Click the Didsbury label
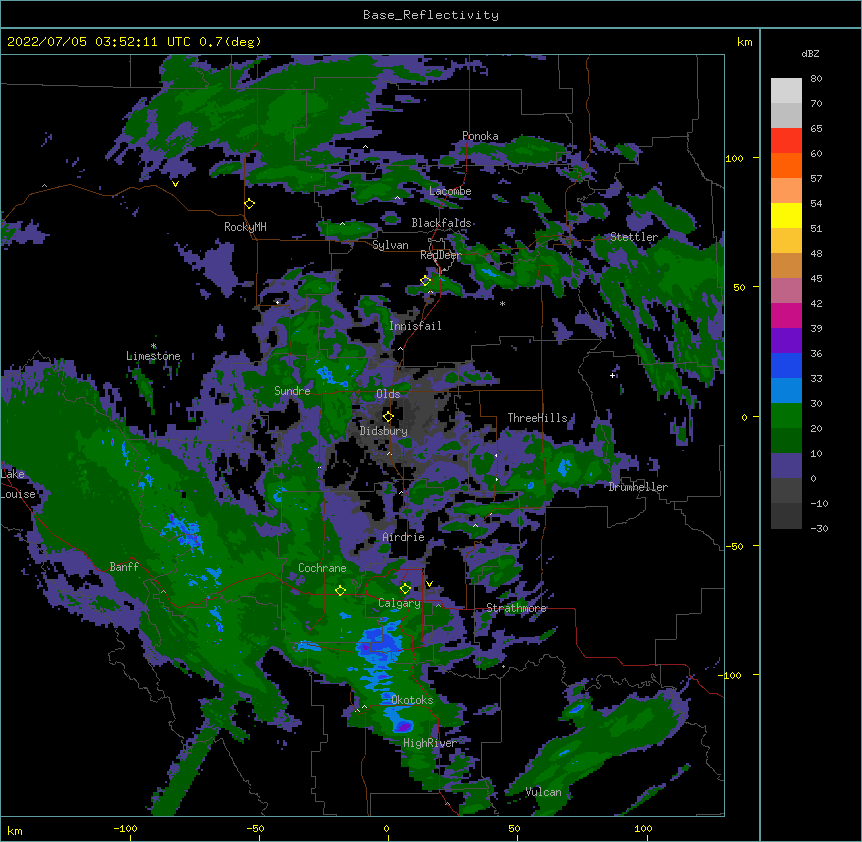Image resolution: width=862 pixels, height=842 pixels. coord(384,431)
